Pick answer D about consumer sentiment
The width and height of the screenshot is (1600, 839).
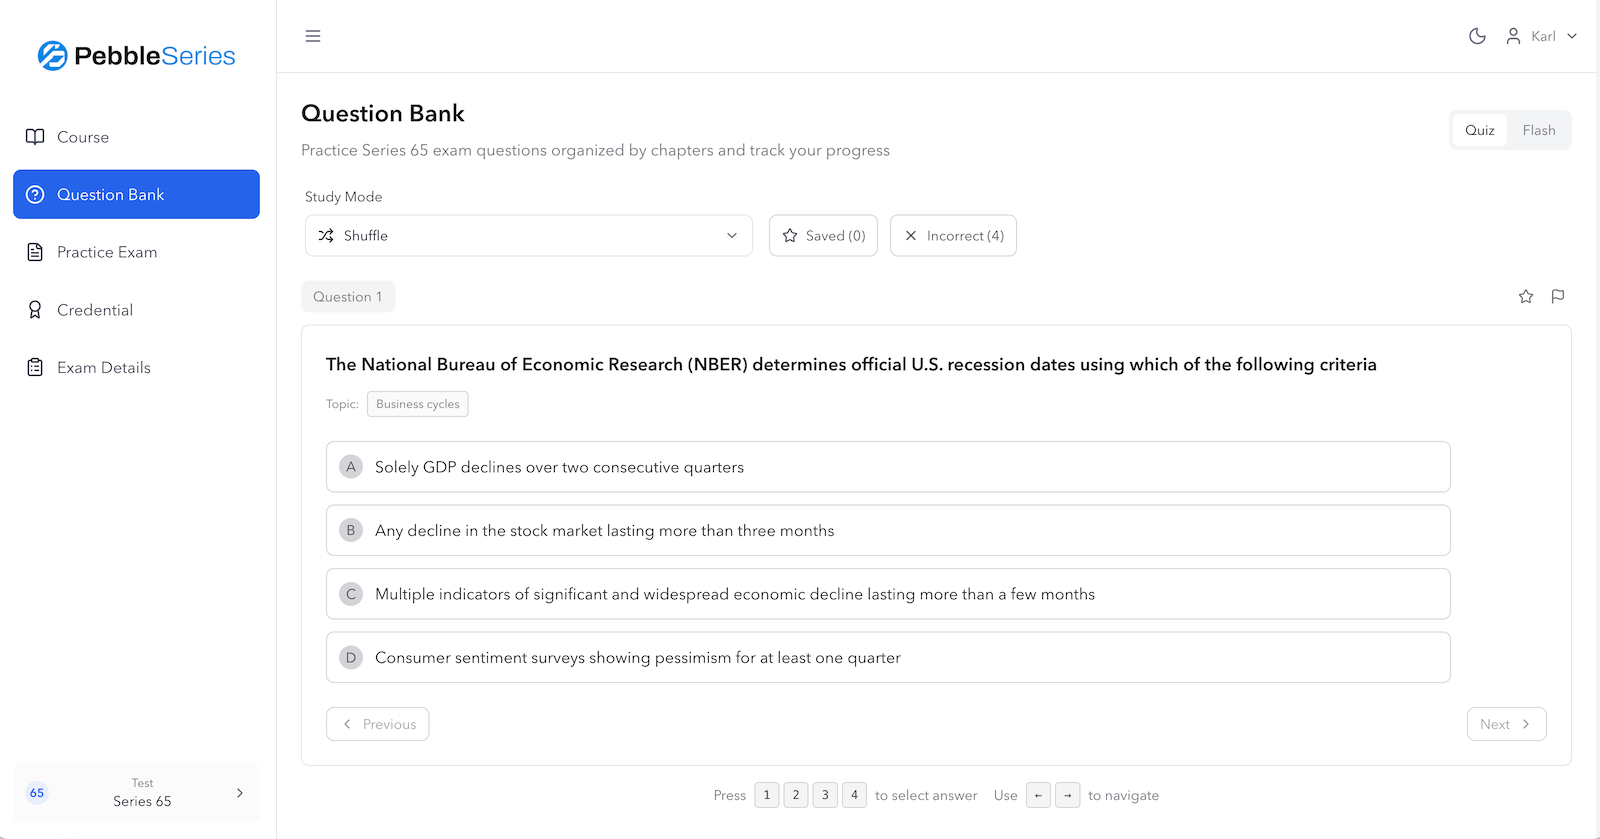[x=887, y=657]
